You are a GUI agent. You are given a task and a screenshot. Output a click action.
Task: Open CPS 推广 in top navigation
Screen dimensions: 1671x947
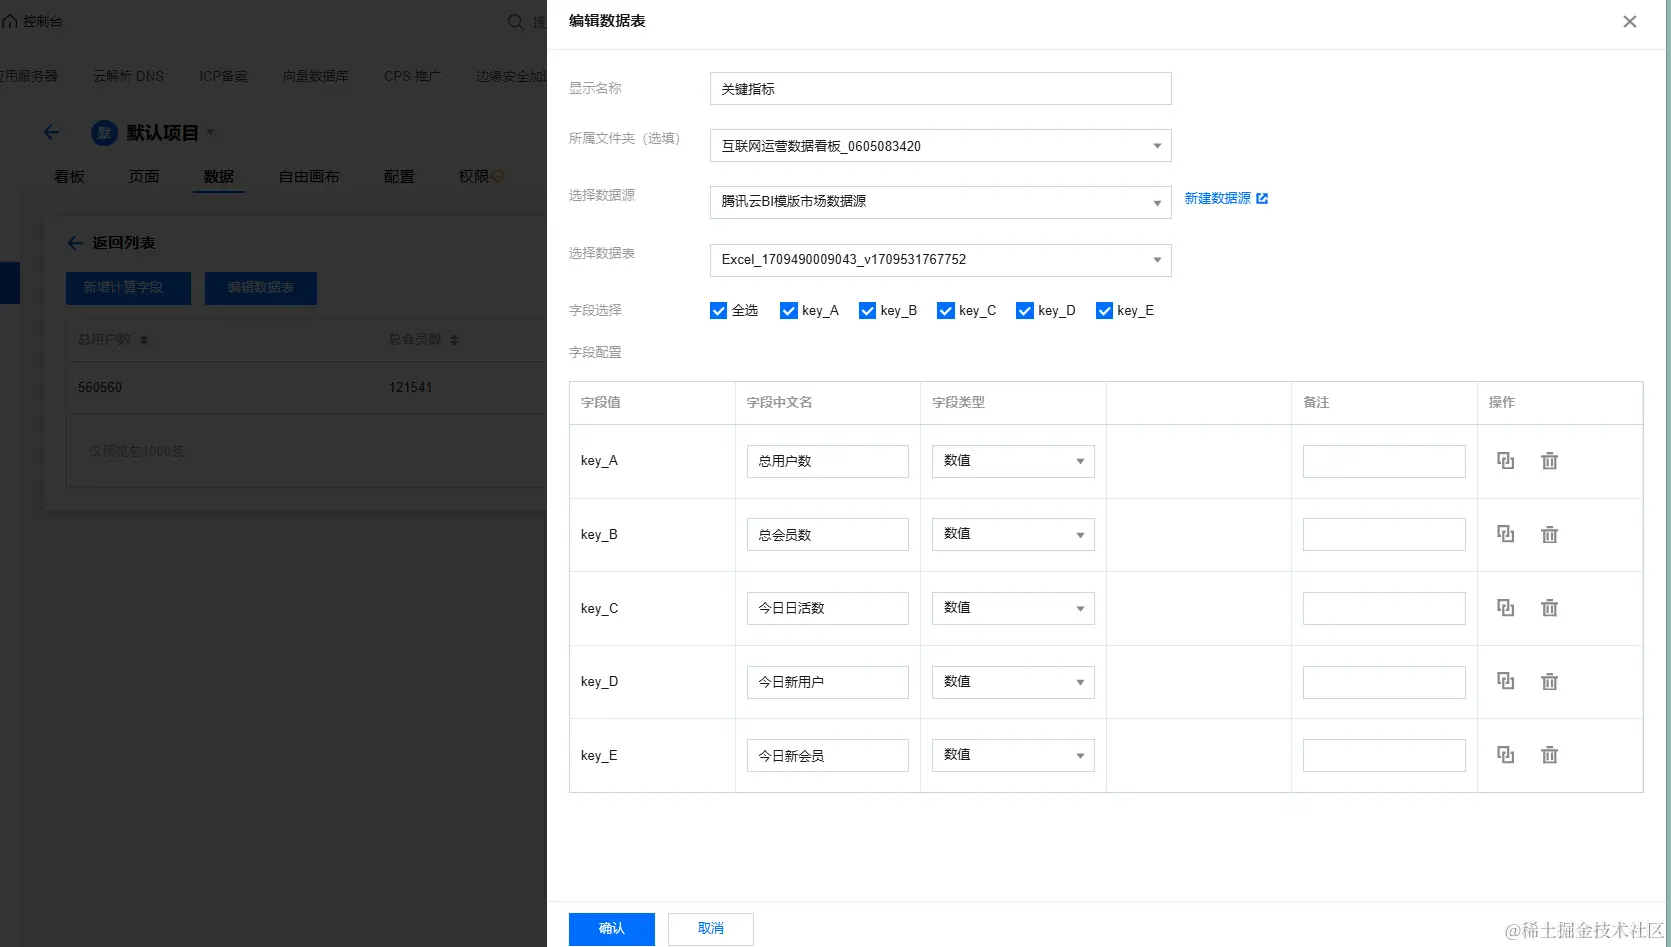tap(412, 76)
